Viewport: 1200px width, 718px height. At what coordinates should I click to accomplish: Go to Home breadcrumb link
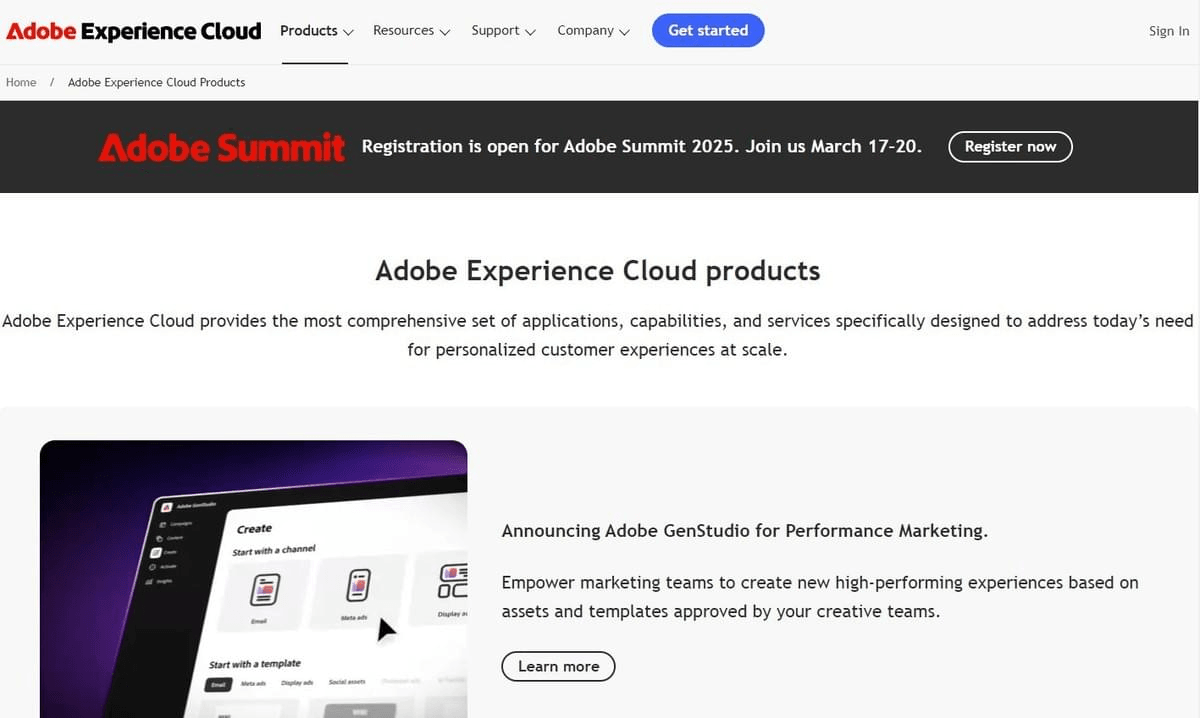tap(21, 82)
